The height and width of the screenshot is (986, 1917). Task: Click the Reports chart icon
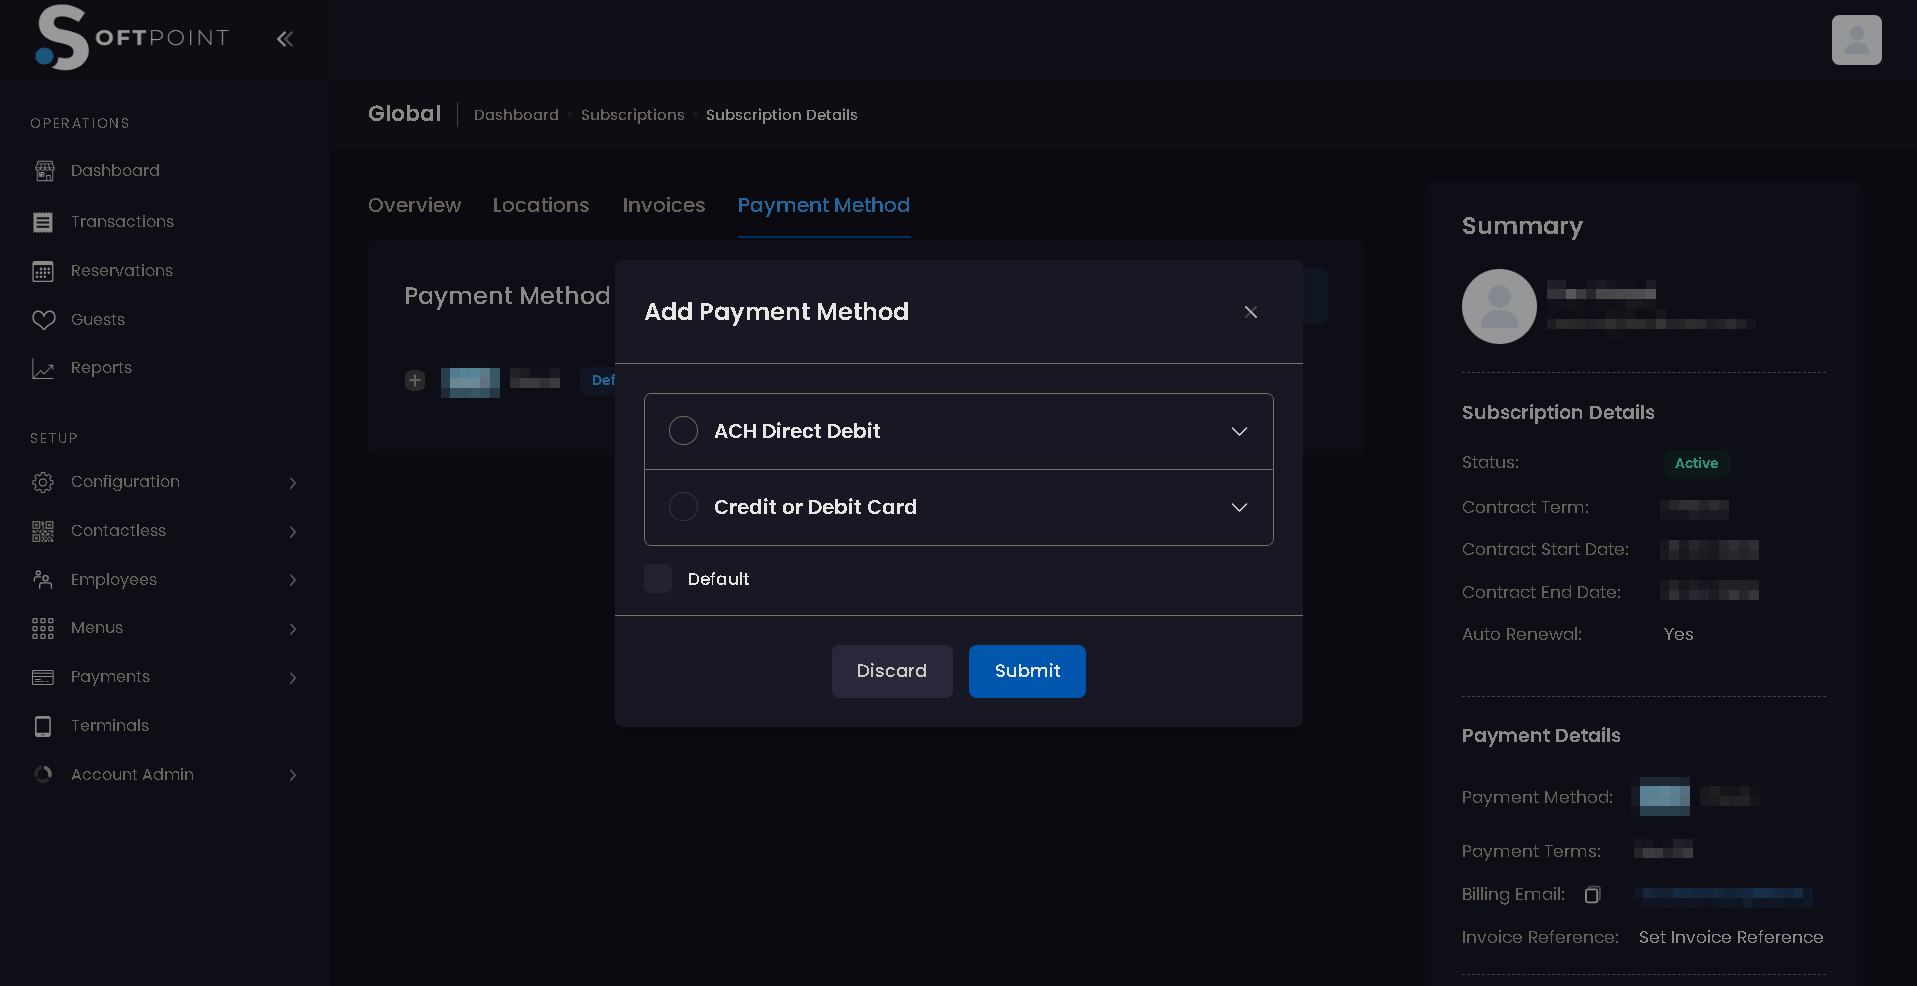coord(43,369)
